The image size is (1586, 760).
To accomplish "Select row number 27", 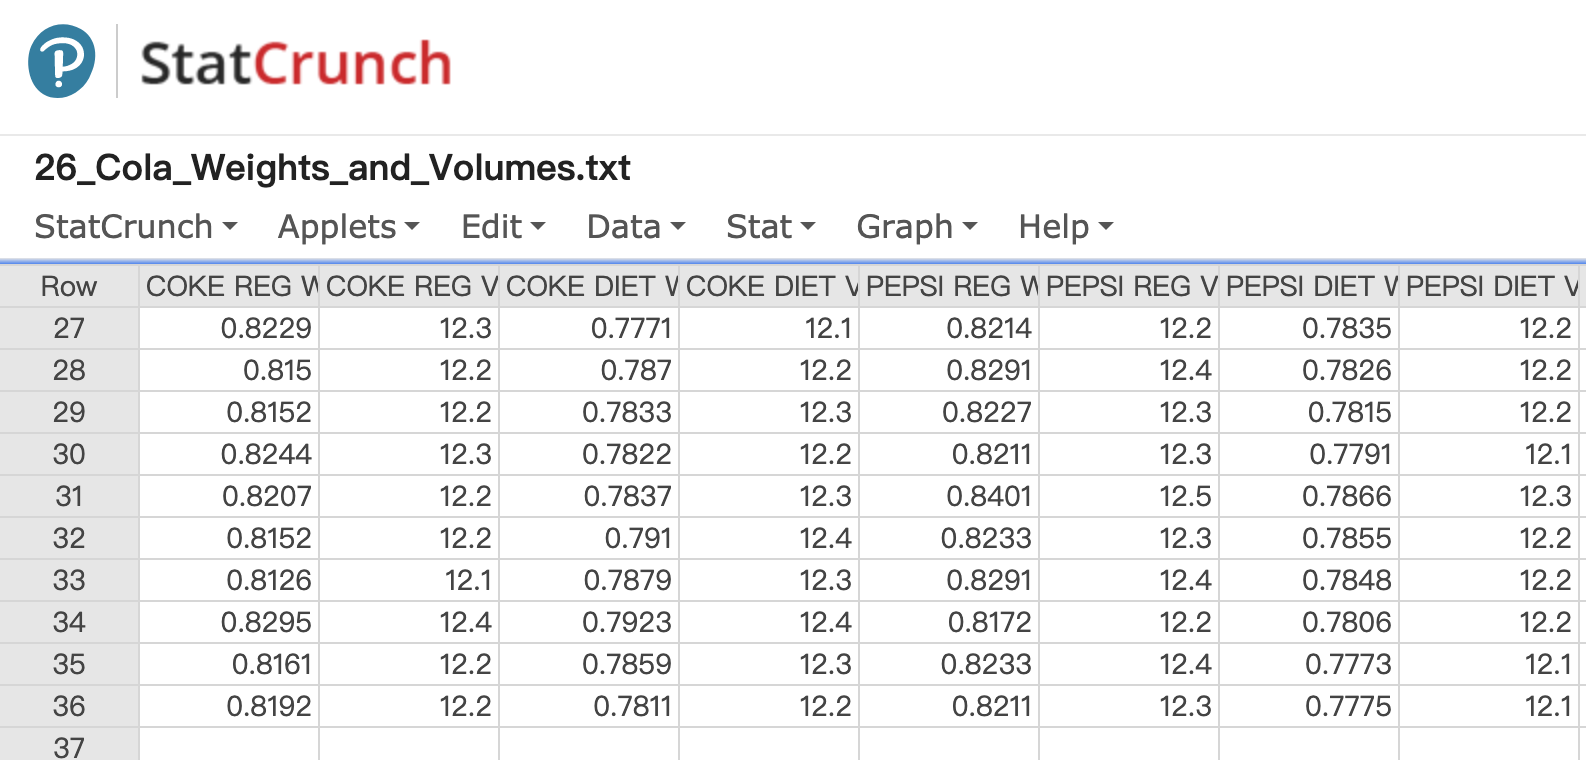I will click(x=69, y=328).
